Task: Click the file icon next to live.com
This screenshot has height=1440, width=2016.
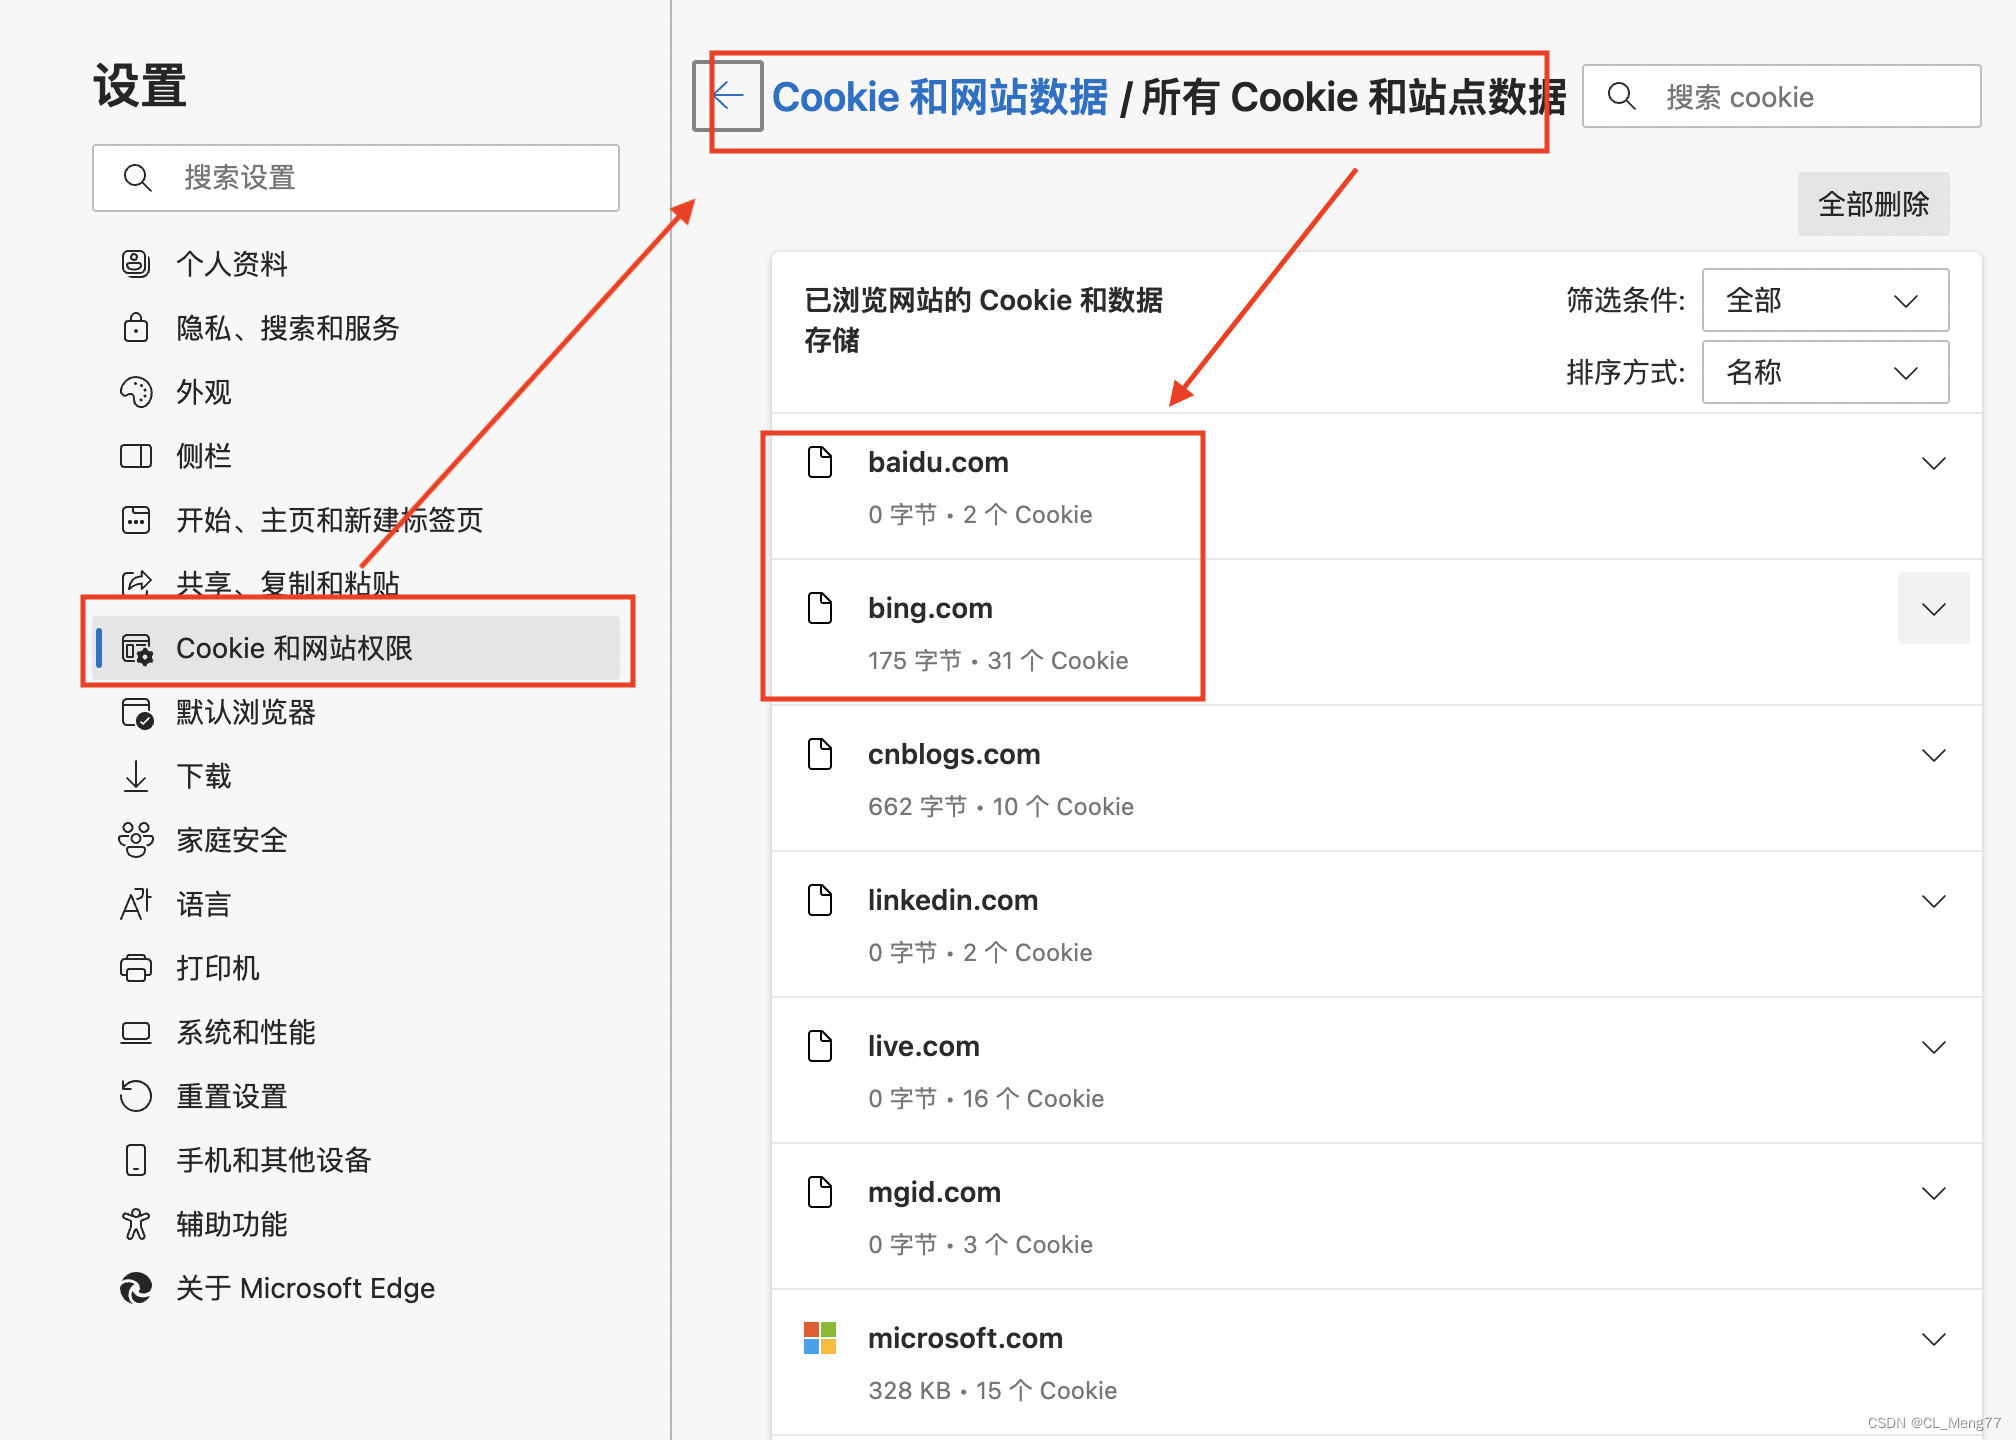Action: 820,1046
